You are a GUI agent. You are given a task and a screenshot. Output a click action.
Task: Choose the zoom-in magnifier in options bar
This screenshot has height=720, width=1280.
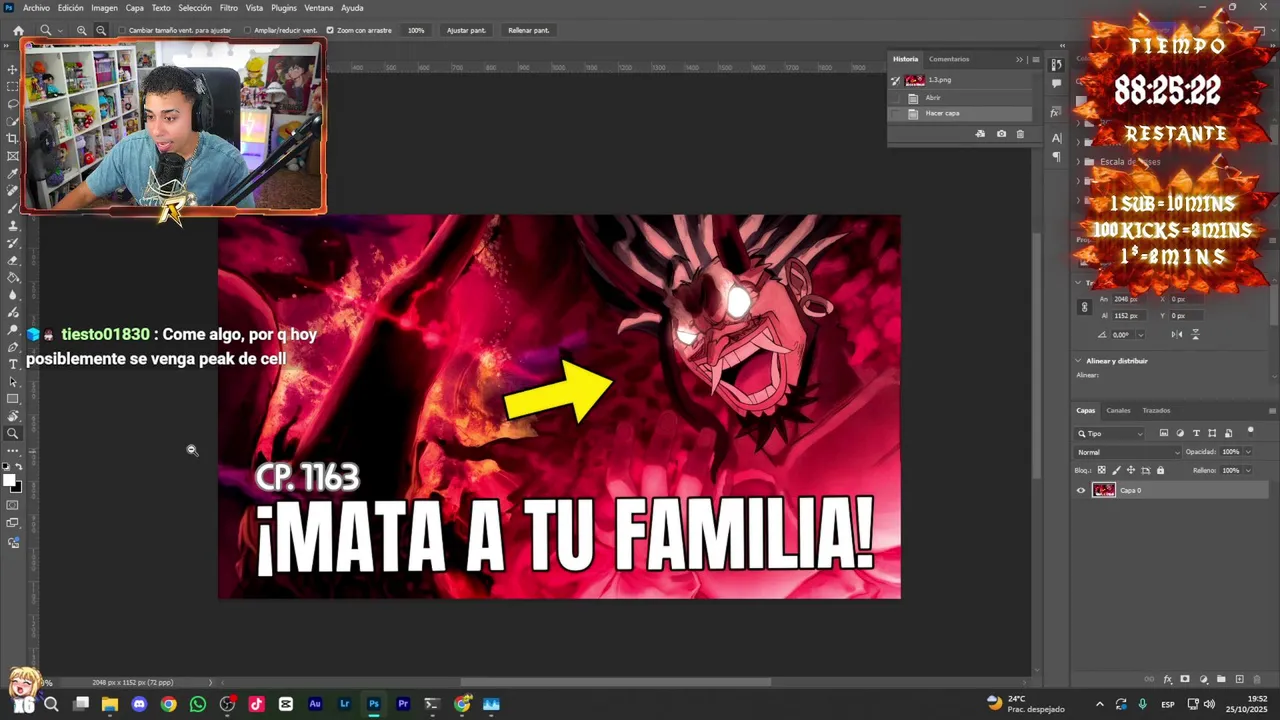point(82,30)
